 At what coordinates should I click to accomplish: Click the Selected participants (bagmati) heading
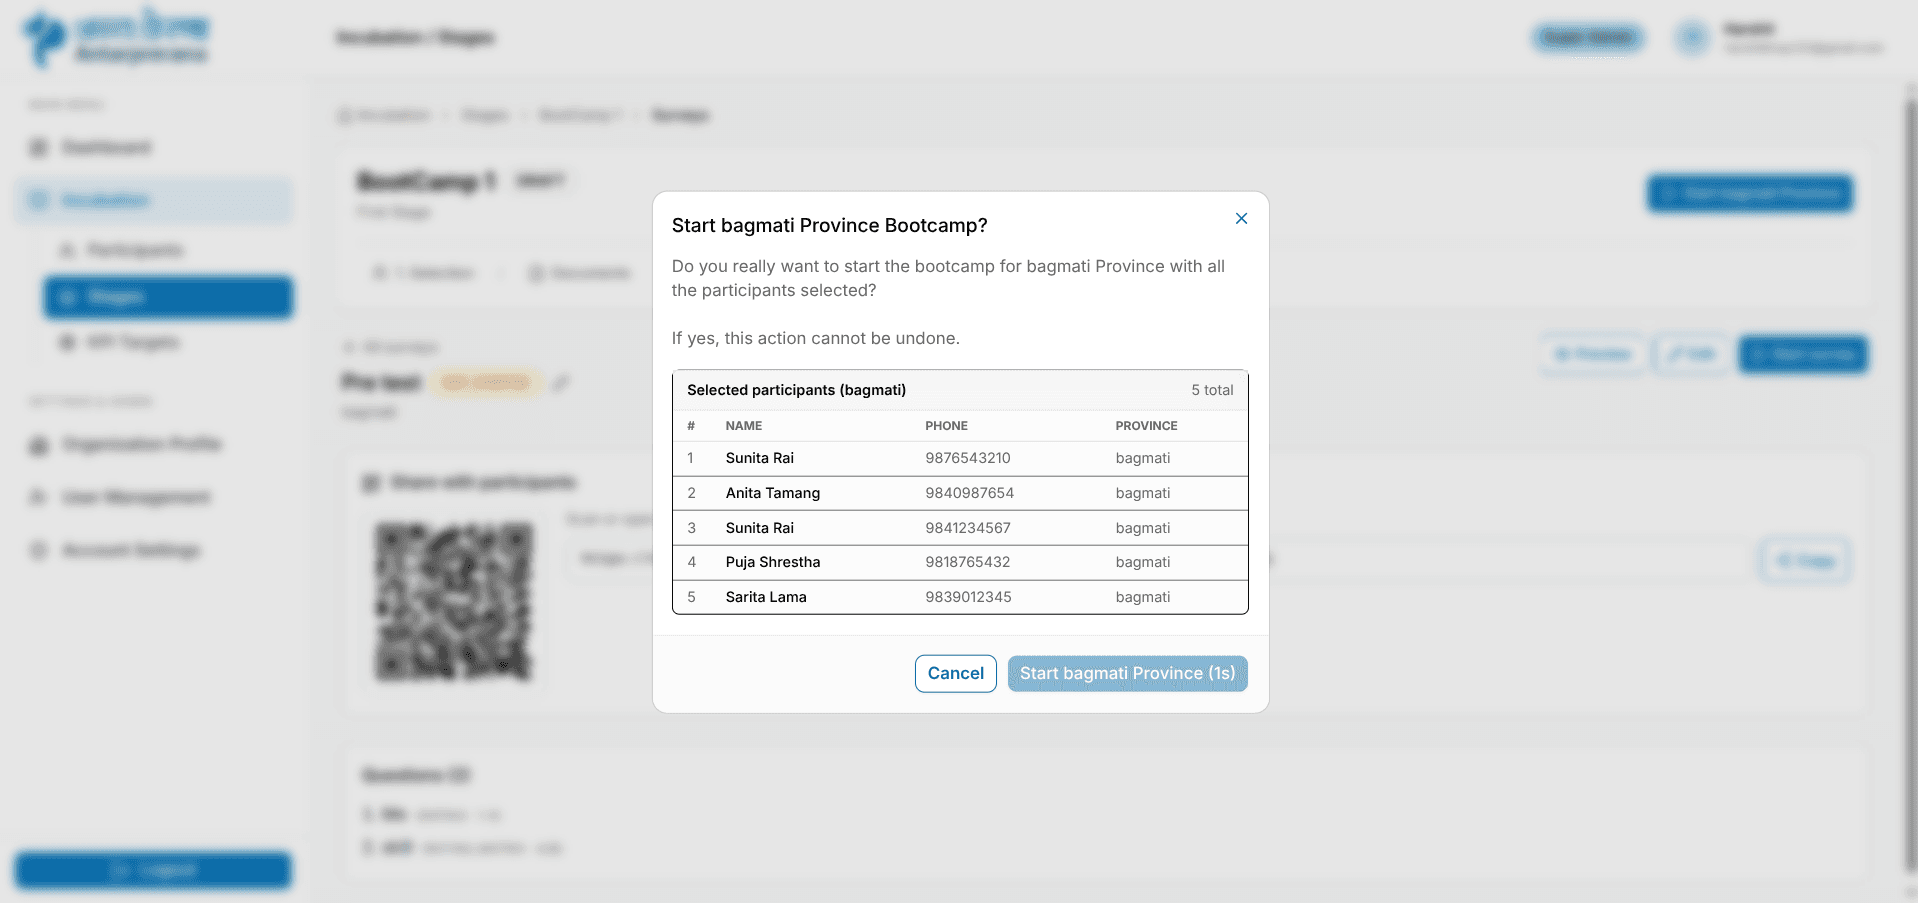[x=796, y=390]
